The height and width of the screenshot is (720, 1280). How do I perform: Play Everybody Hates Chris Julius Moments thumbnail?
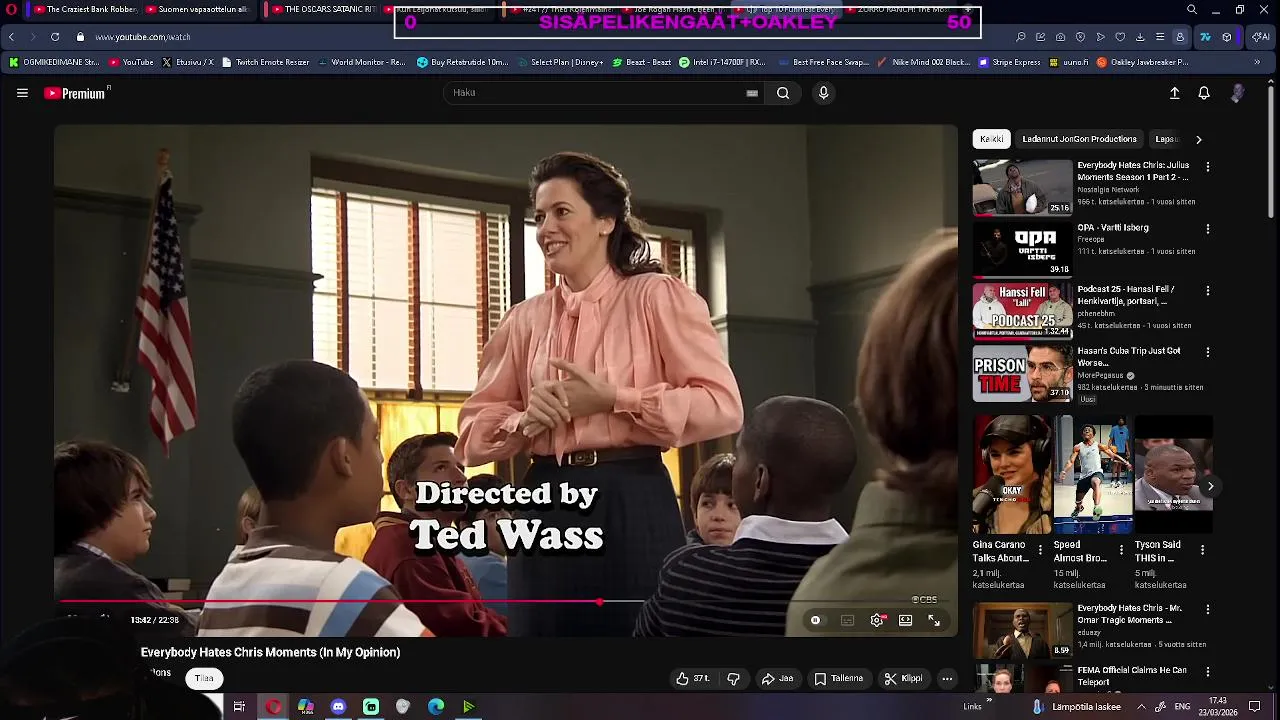click(1022, 187)
